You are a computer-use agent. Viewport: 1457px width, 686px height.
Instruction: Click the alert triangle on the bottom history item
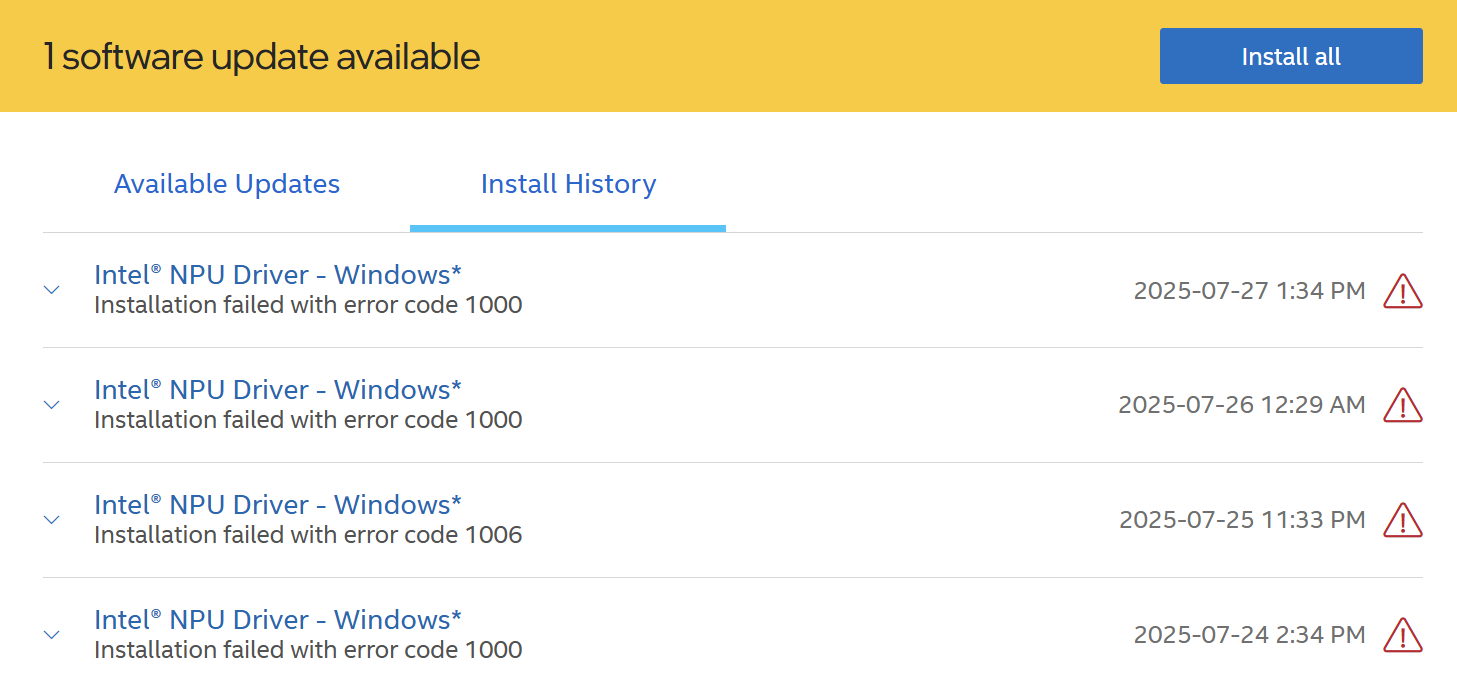pos(1403,634)
